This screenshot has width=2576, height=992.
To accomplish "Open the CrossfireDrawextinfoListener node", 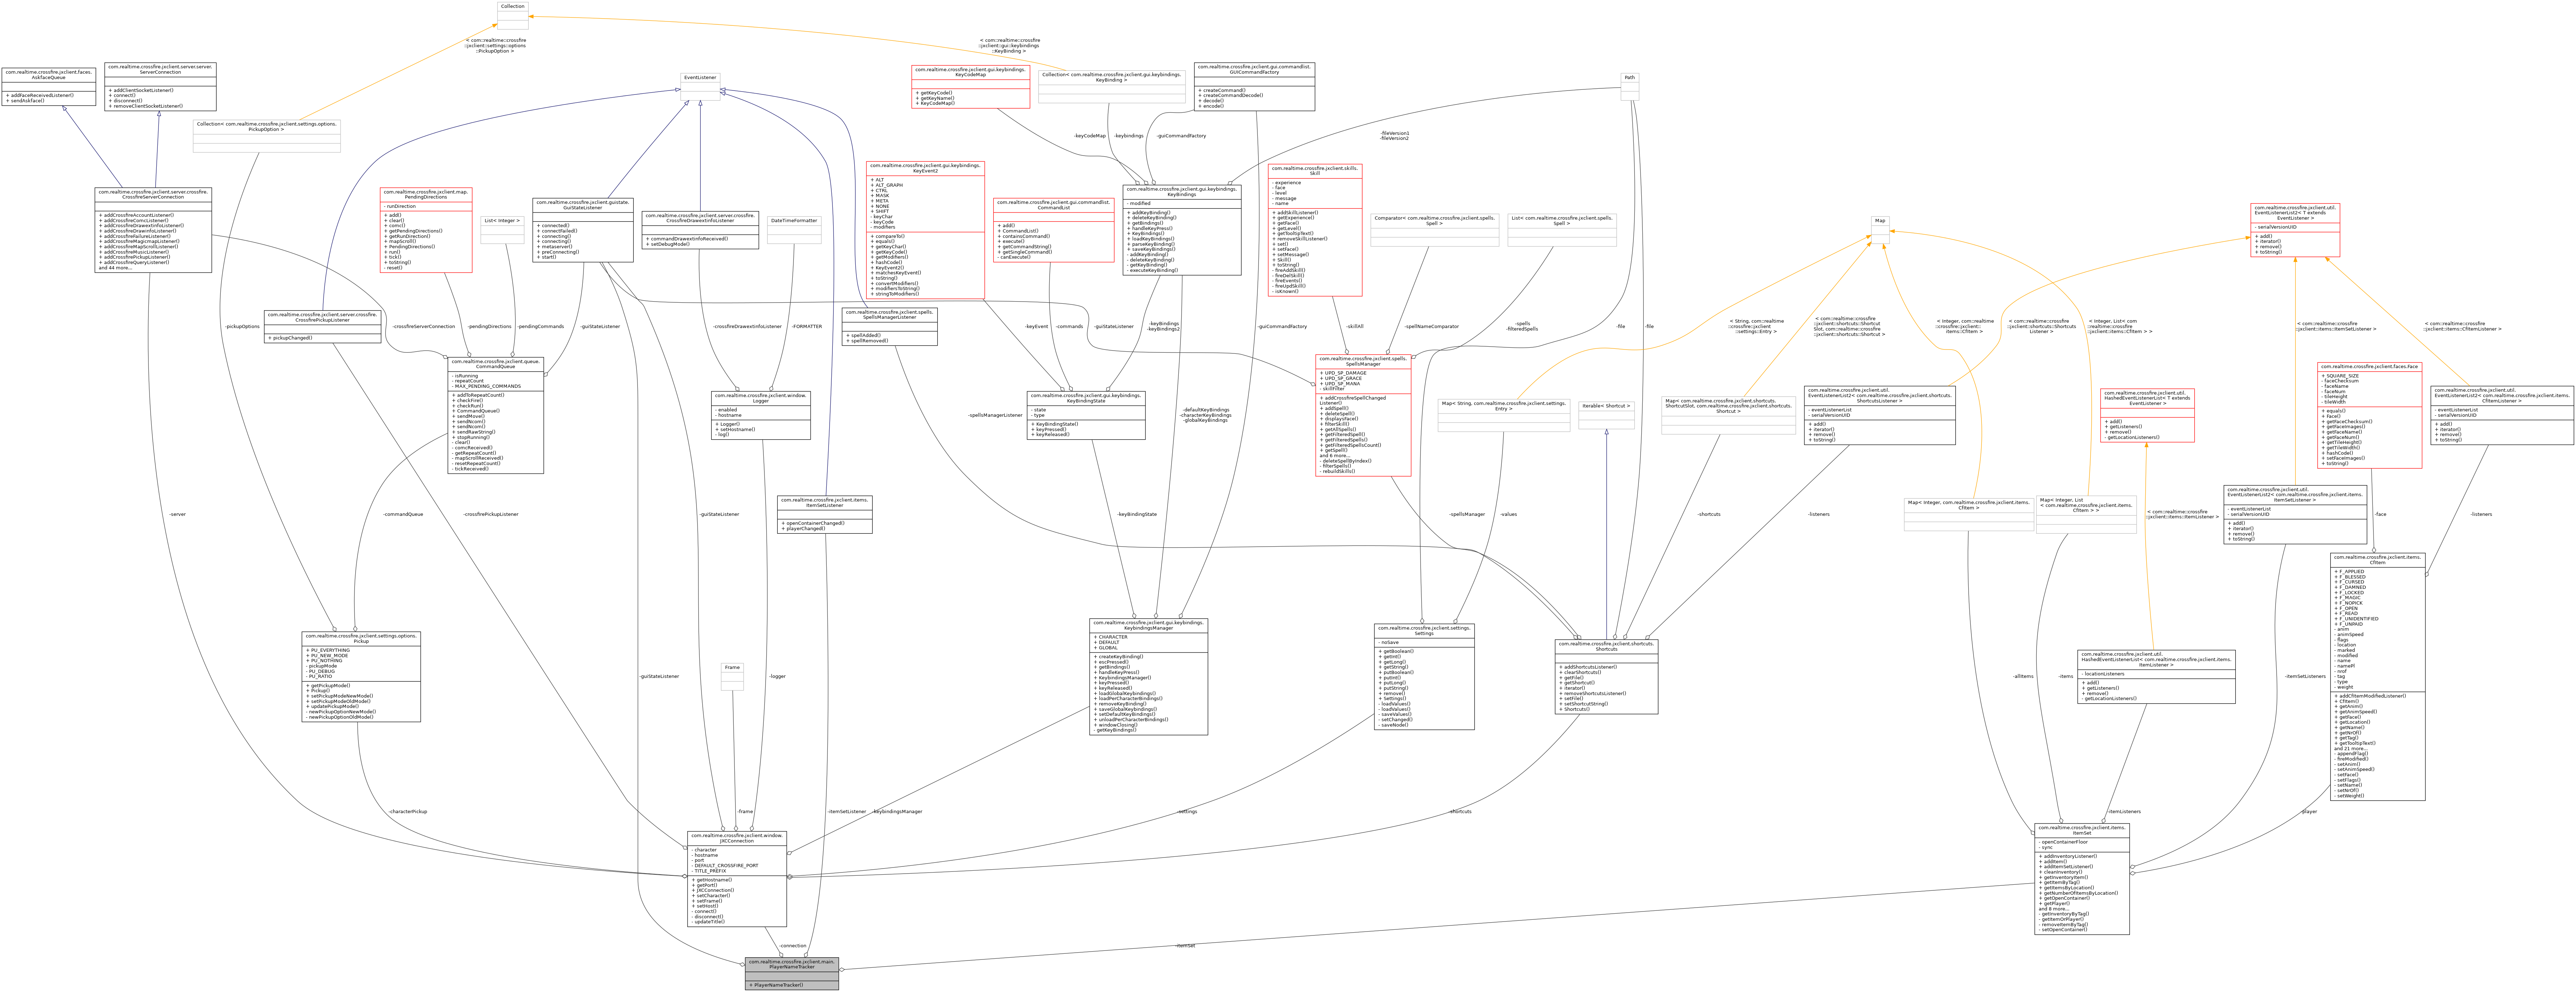I will 700,230.
